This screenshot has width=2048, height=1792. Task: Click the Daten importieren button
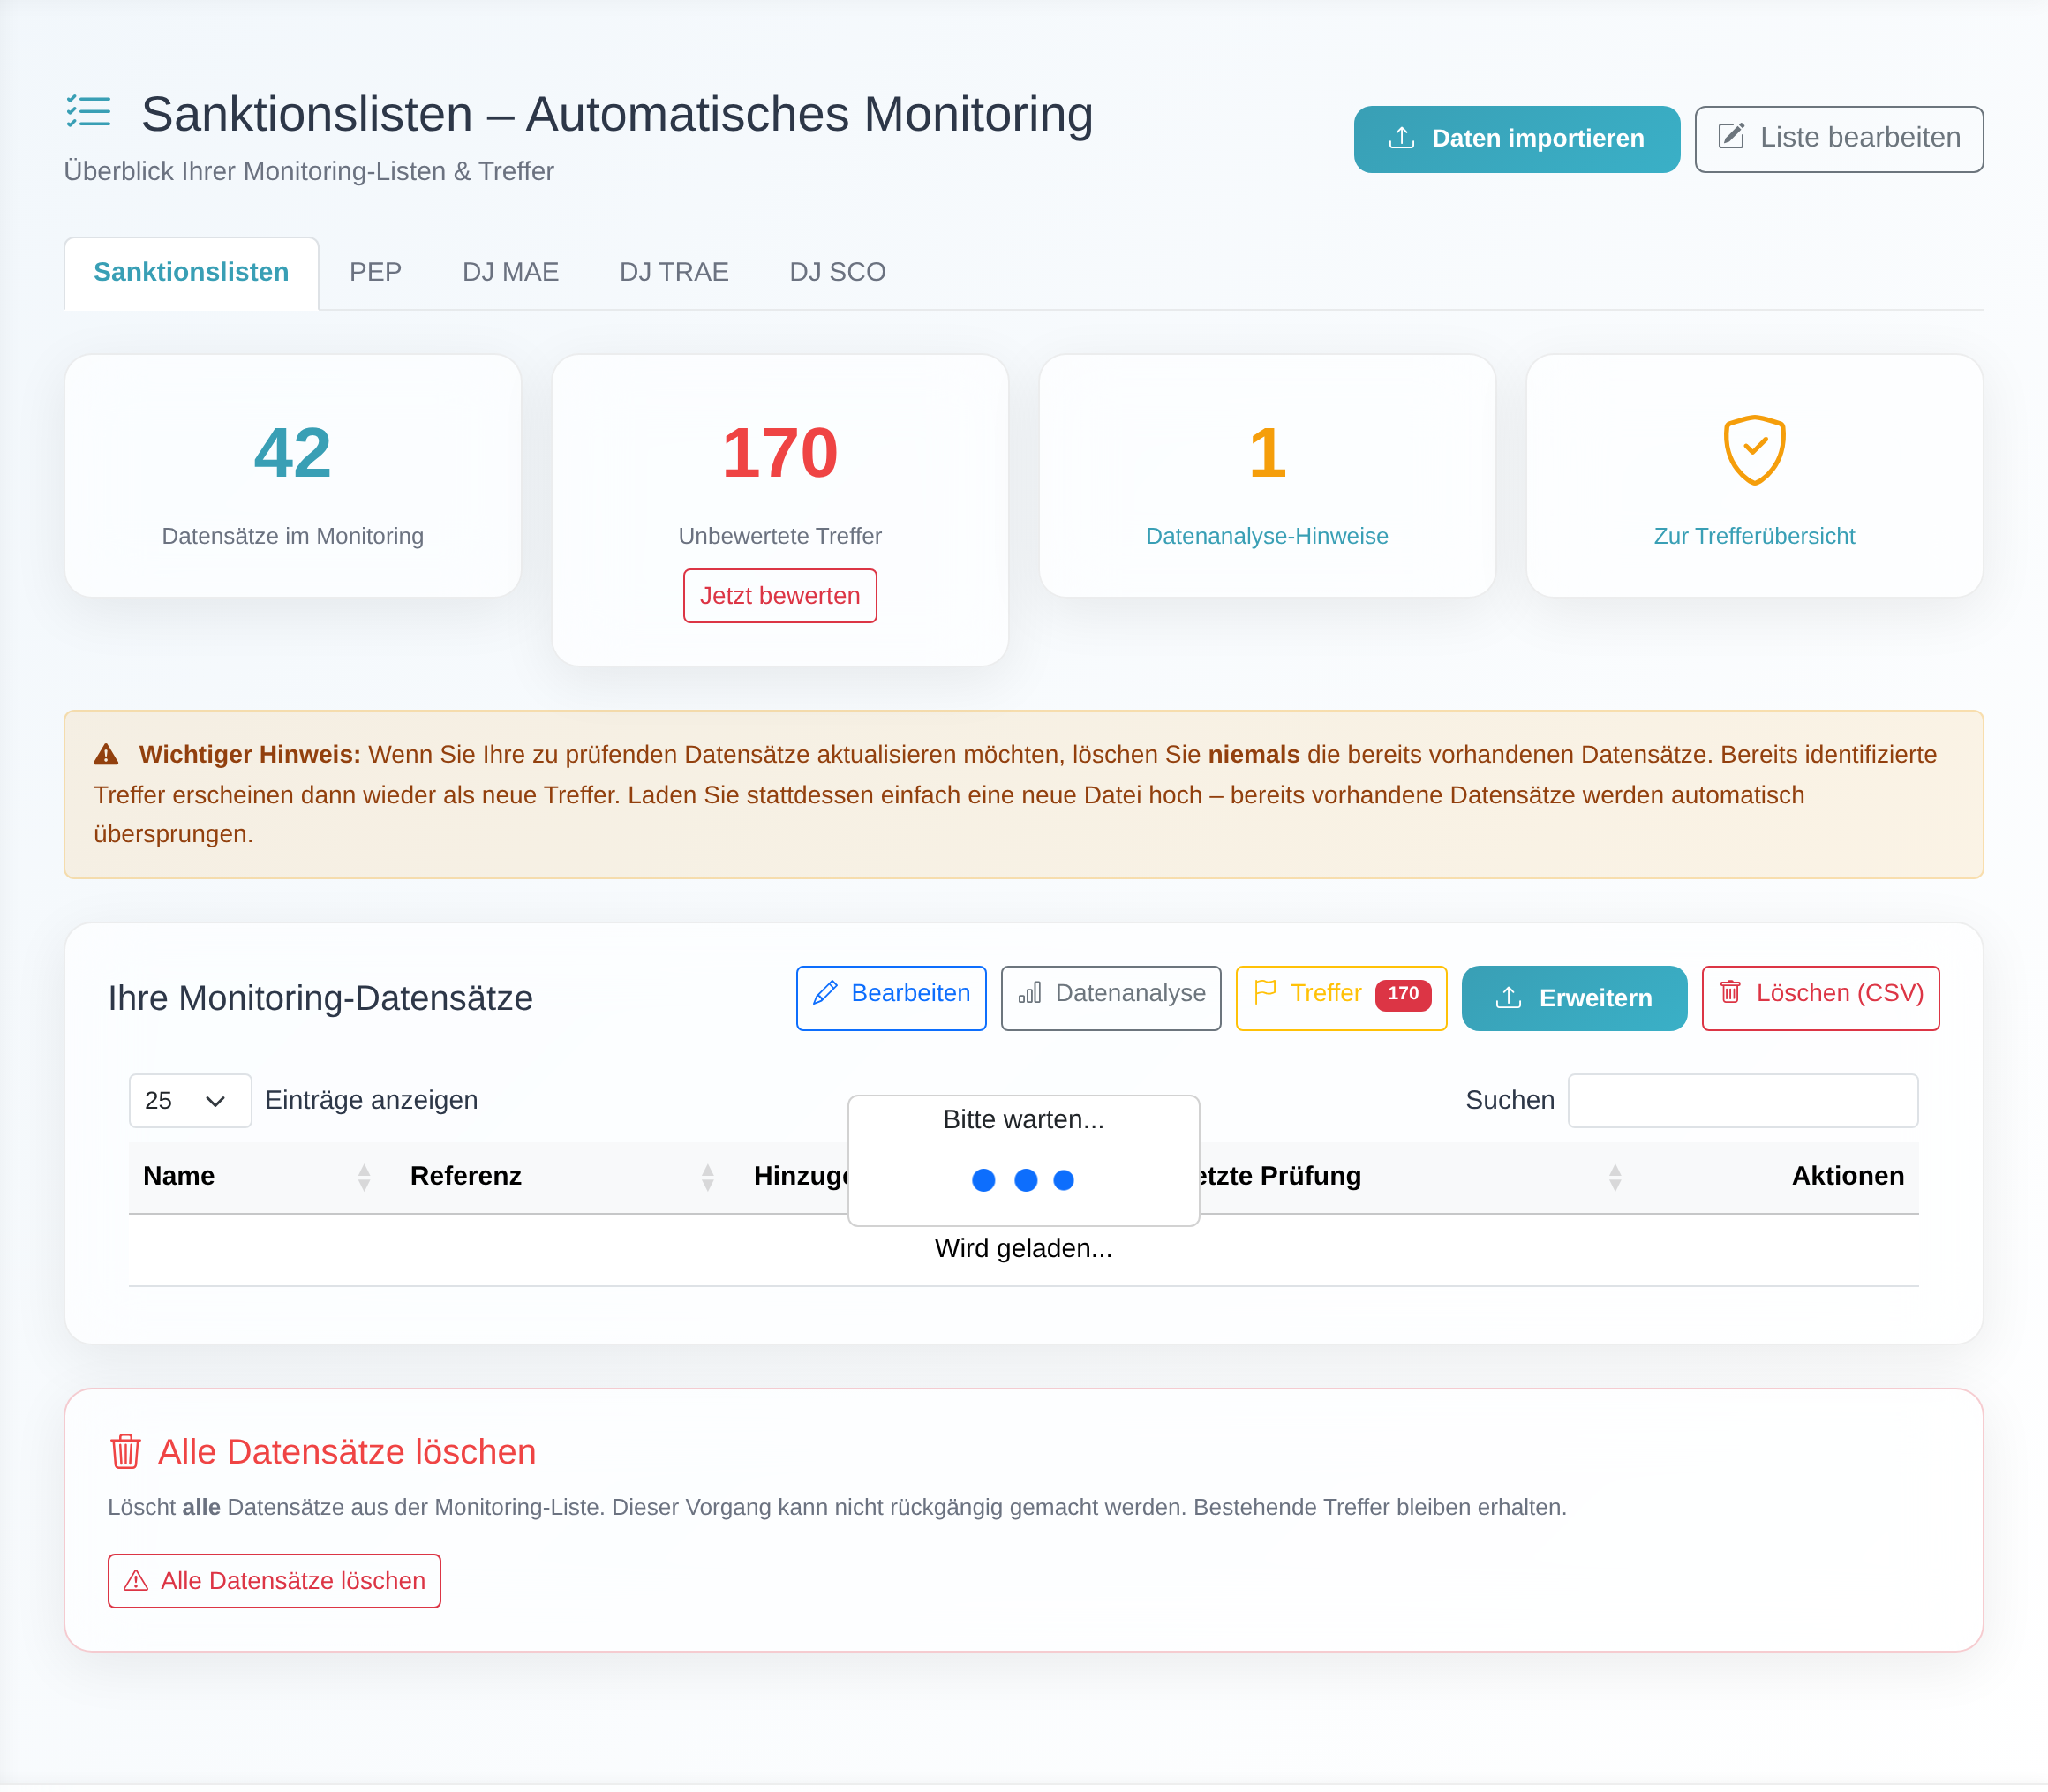1516,139
